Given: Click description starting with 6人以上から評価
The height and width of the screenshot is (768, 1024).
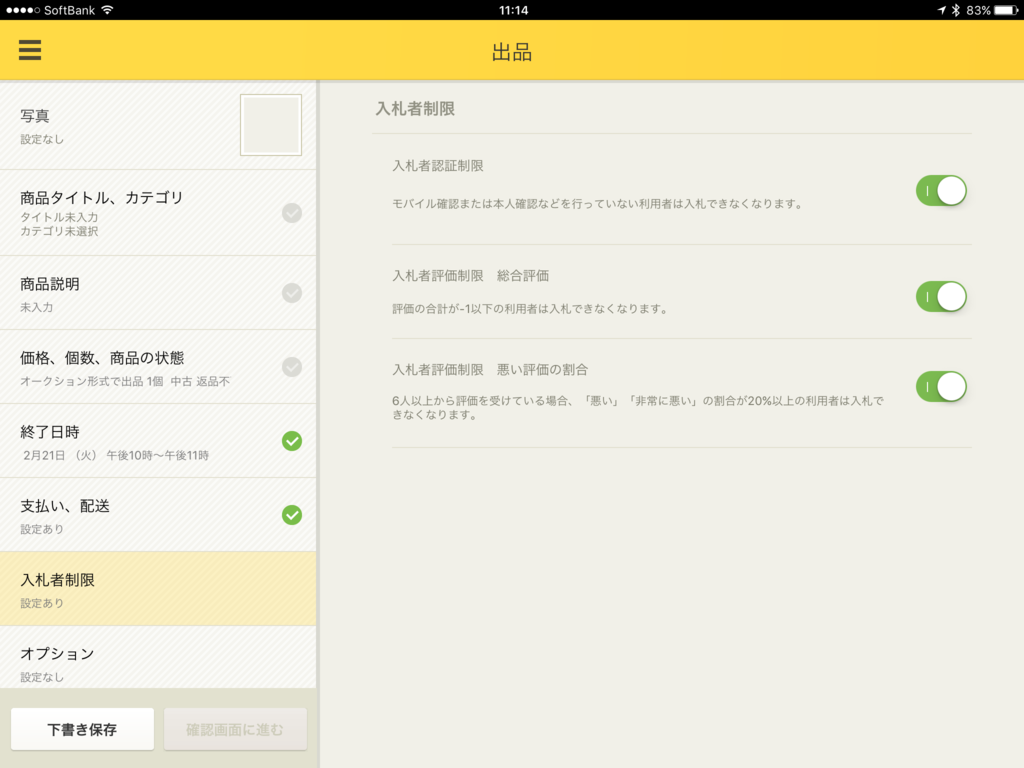Looking at the screenshot, I should tap(638, 408).
